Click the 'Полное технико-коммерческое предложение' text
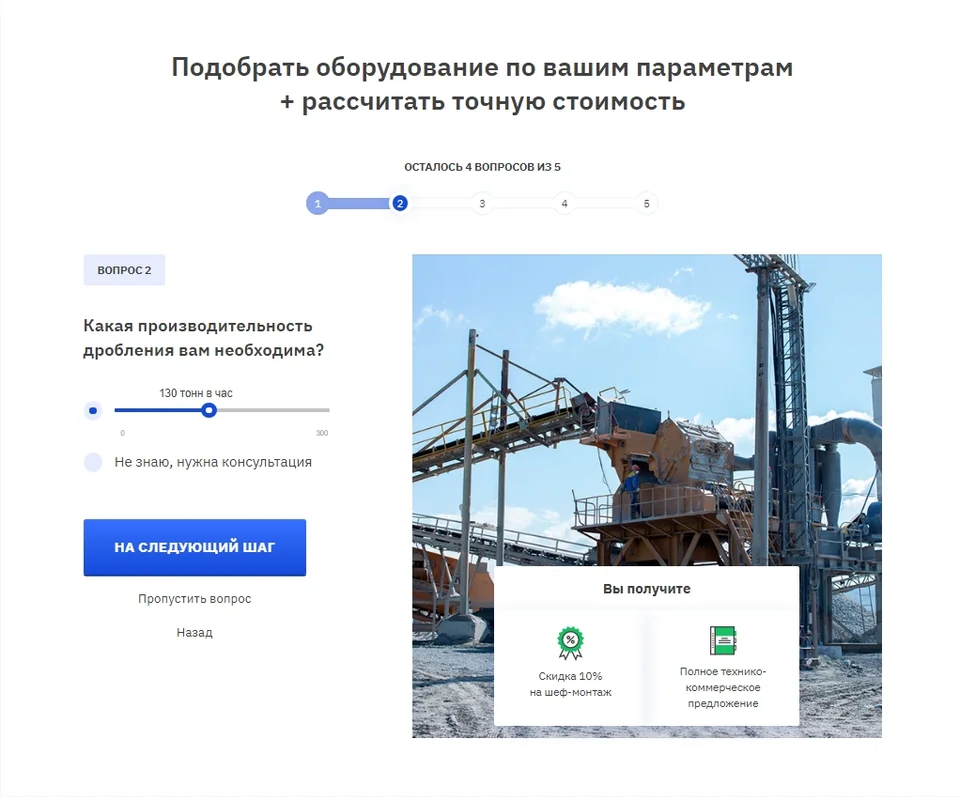Image resolution: width=960 pixels, height=797 pixels. click(722, 687)
